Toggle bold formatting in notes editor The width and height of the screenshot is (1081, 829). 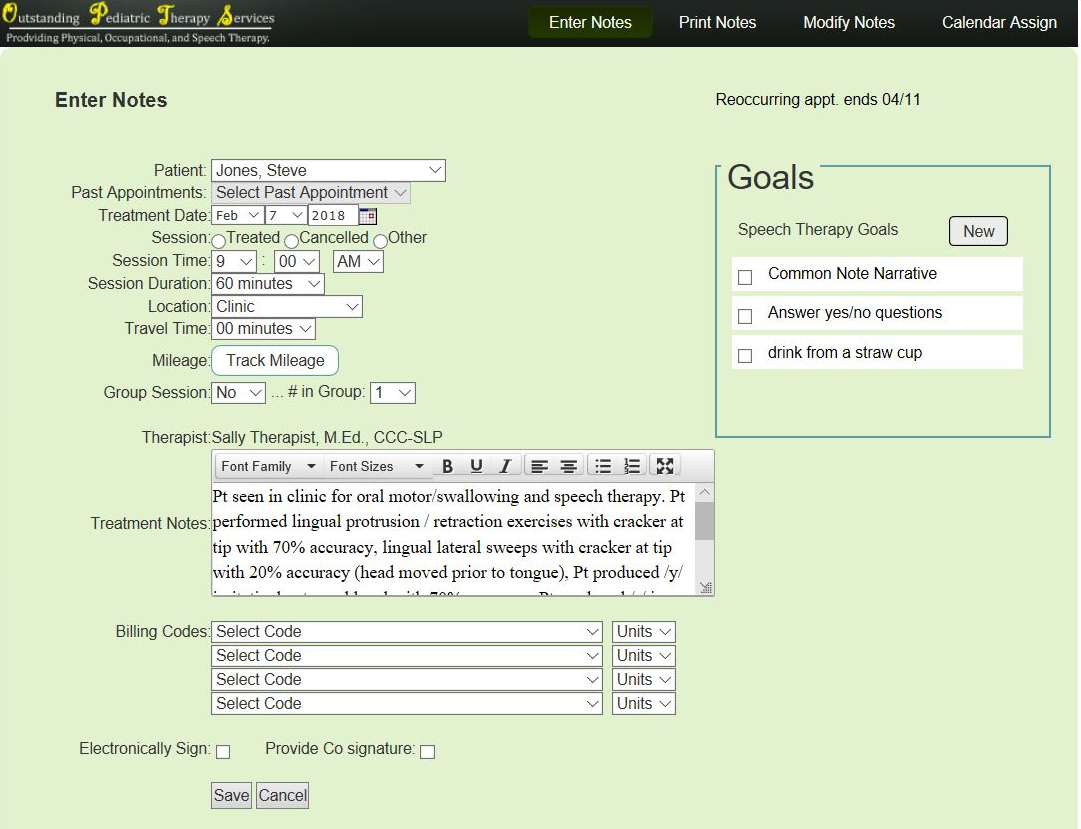(x=447, y=466)
